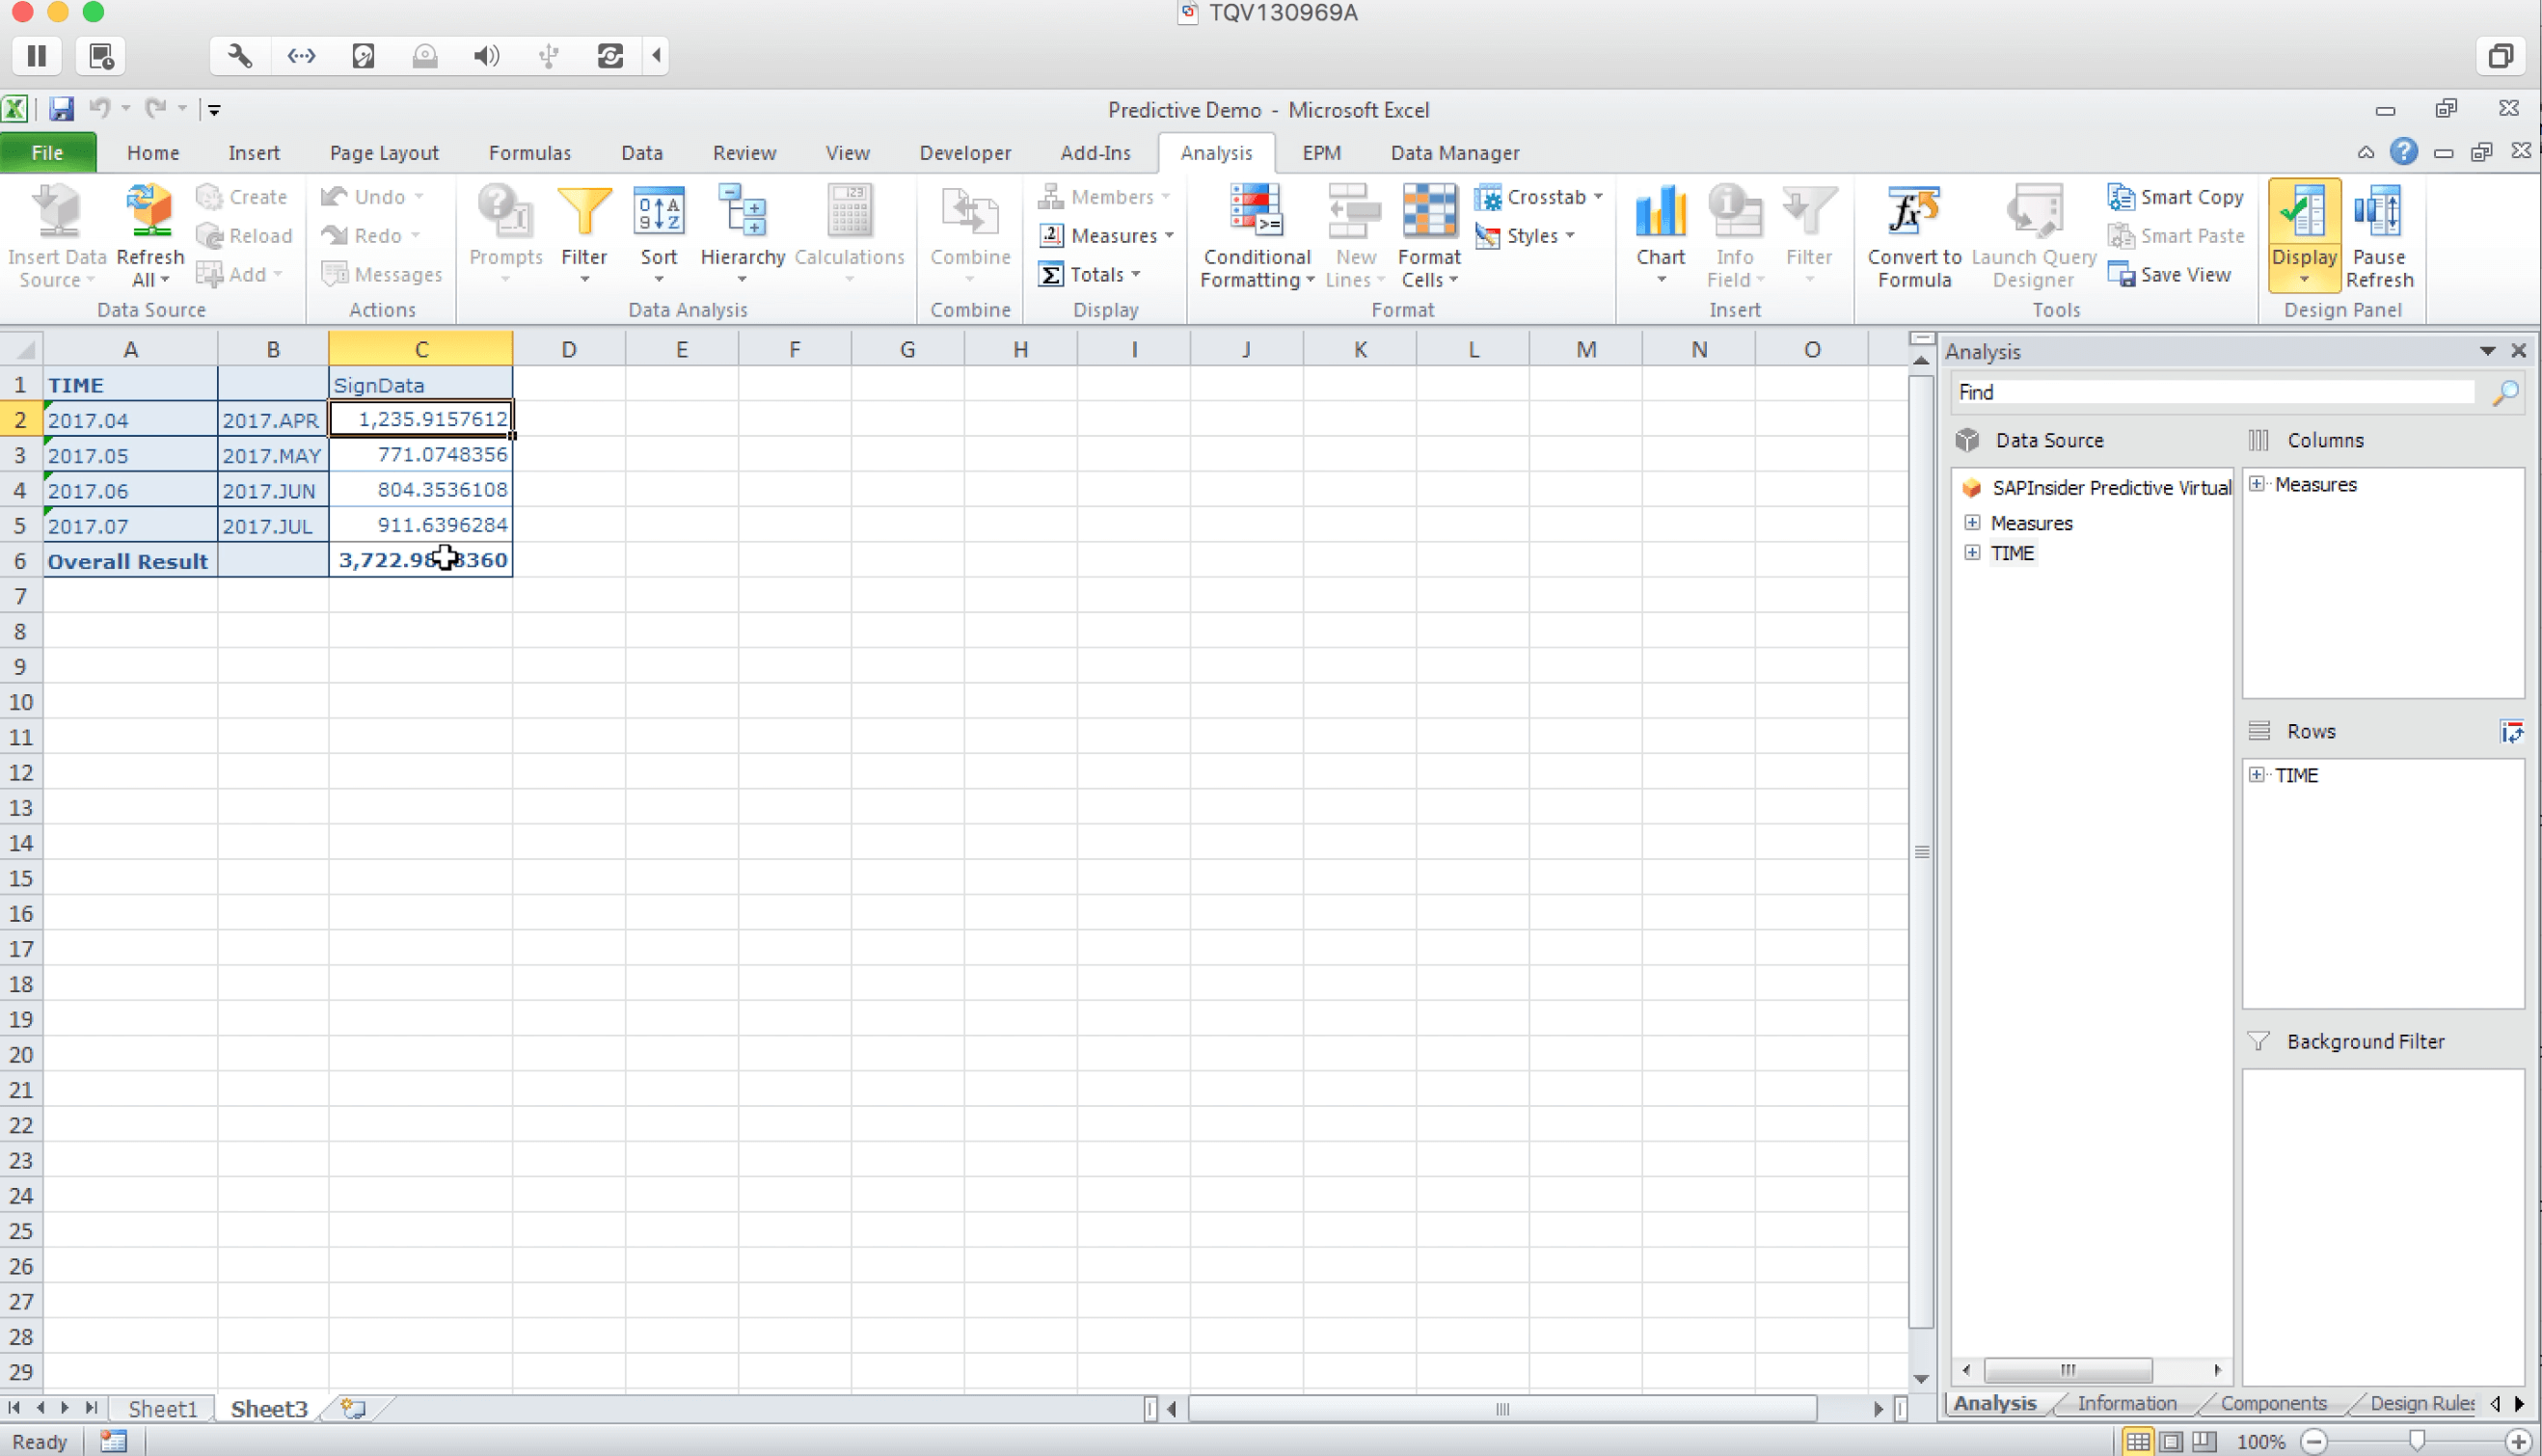The image size is (2542, 1456).
Task: Select the cell containing 2017.MAY
Action: tap(273, 455)
